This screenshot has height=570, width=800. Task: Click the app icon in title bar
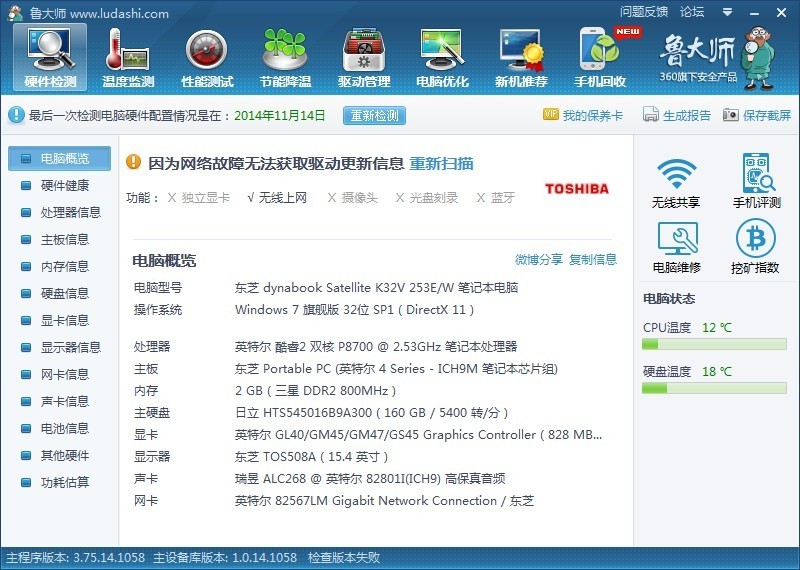pyautogui.click(x=15, y=13)
